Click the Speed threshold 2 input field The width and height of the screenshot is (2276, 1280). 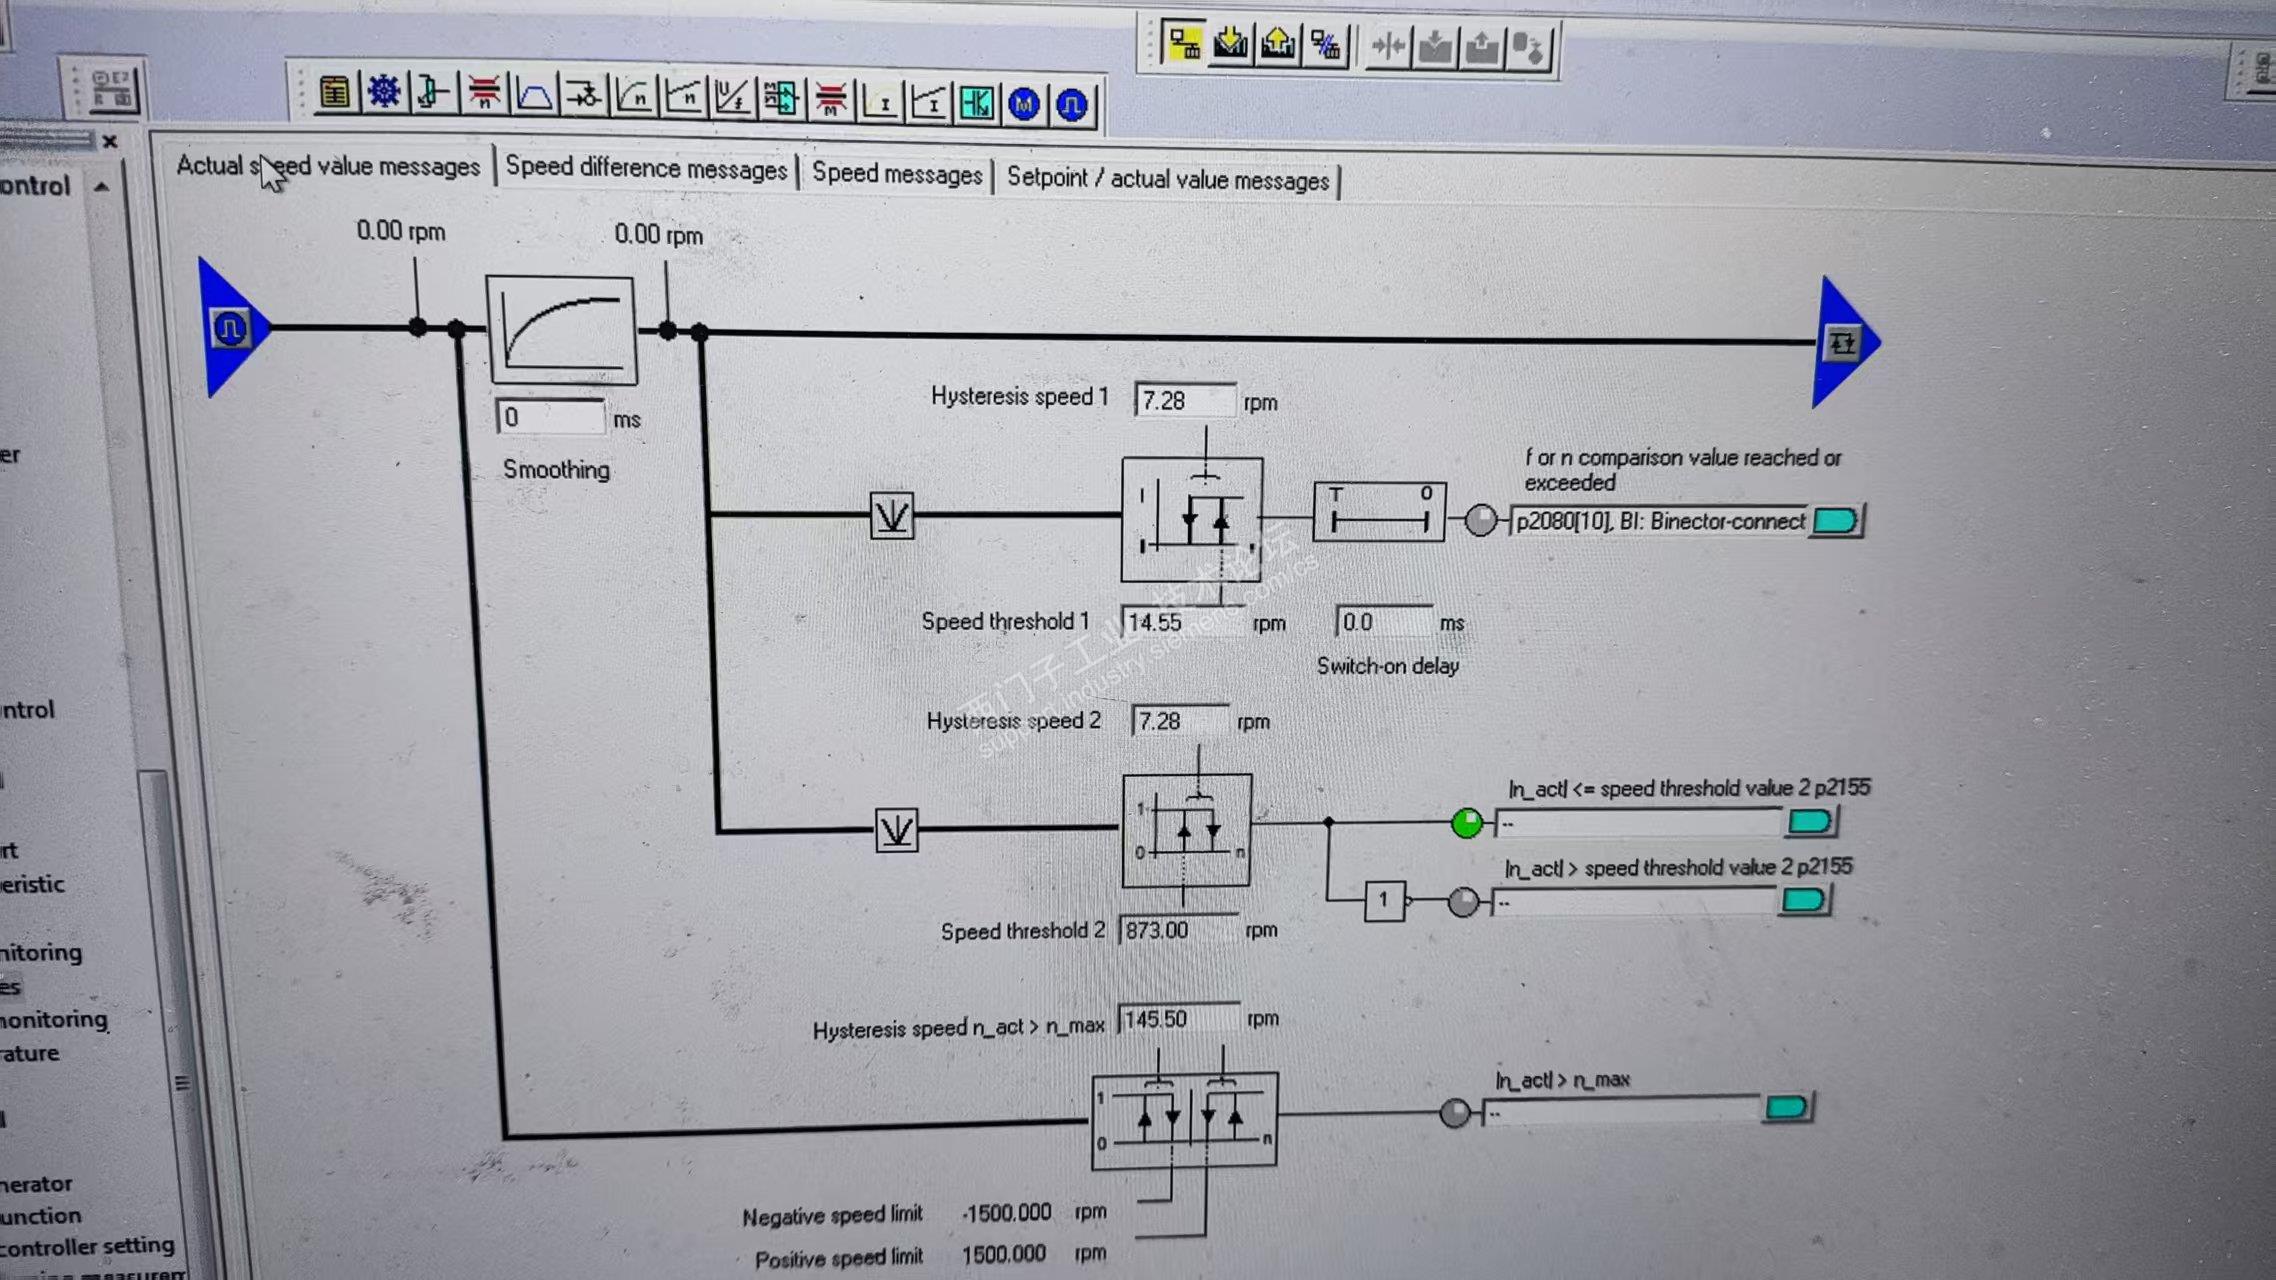(1176, 930)
